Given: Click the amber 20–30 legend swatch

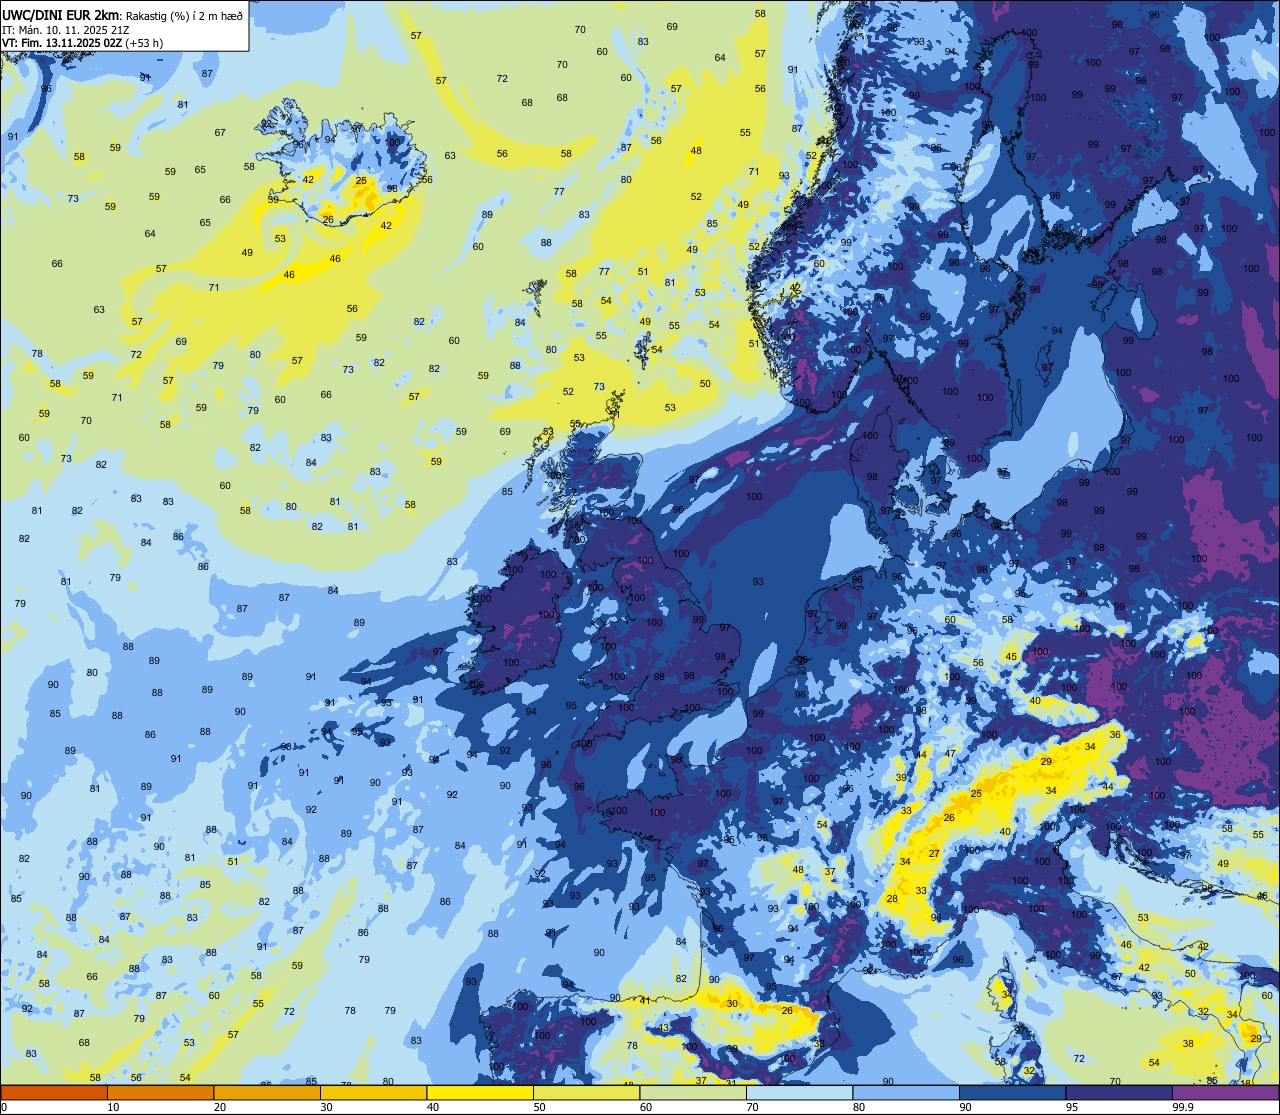Looking at the screenshot, I should (267, 1092).
